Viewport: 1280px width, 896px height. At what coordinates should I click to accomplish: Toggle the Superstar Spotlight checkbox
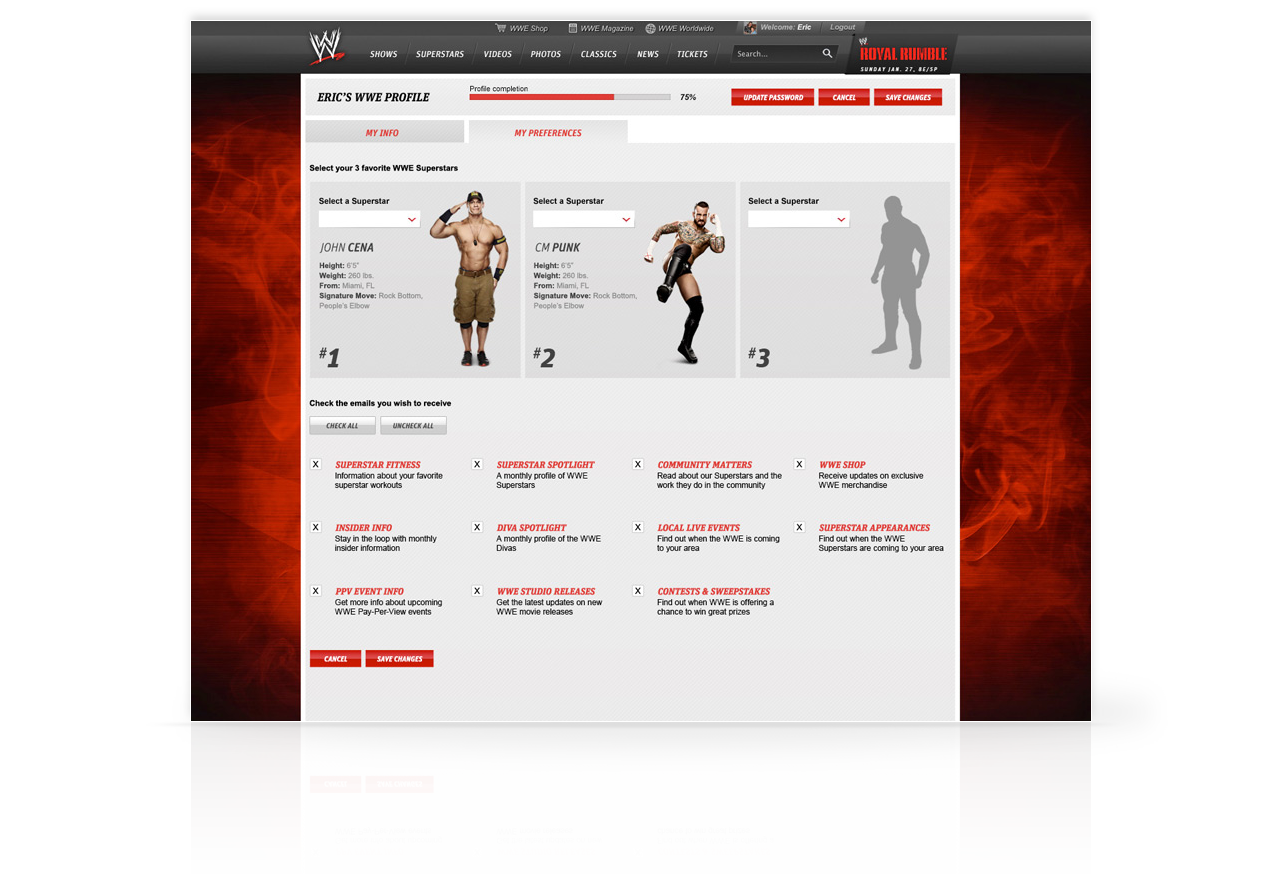(x=477, y=464)
